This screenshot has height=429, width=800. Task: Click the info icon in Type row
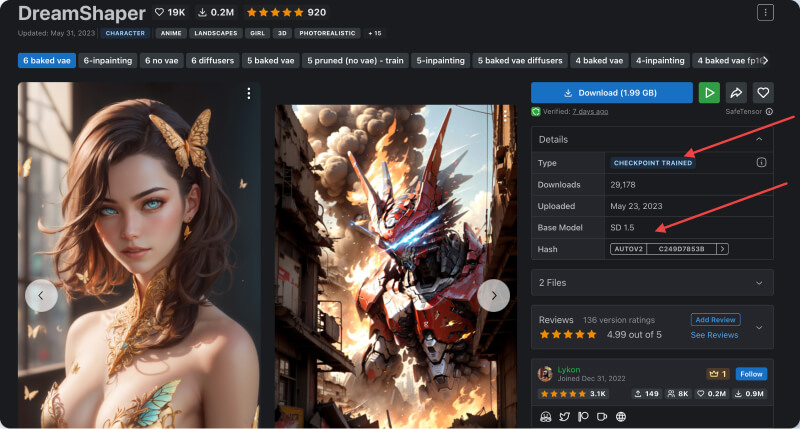(761, 162)
